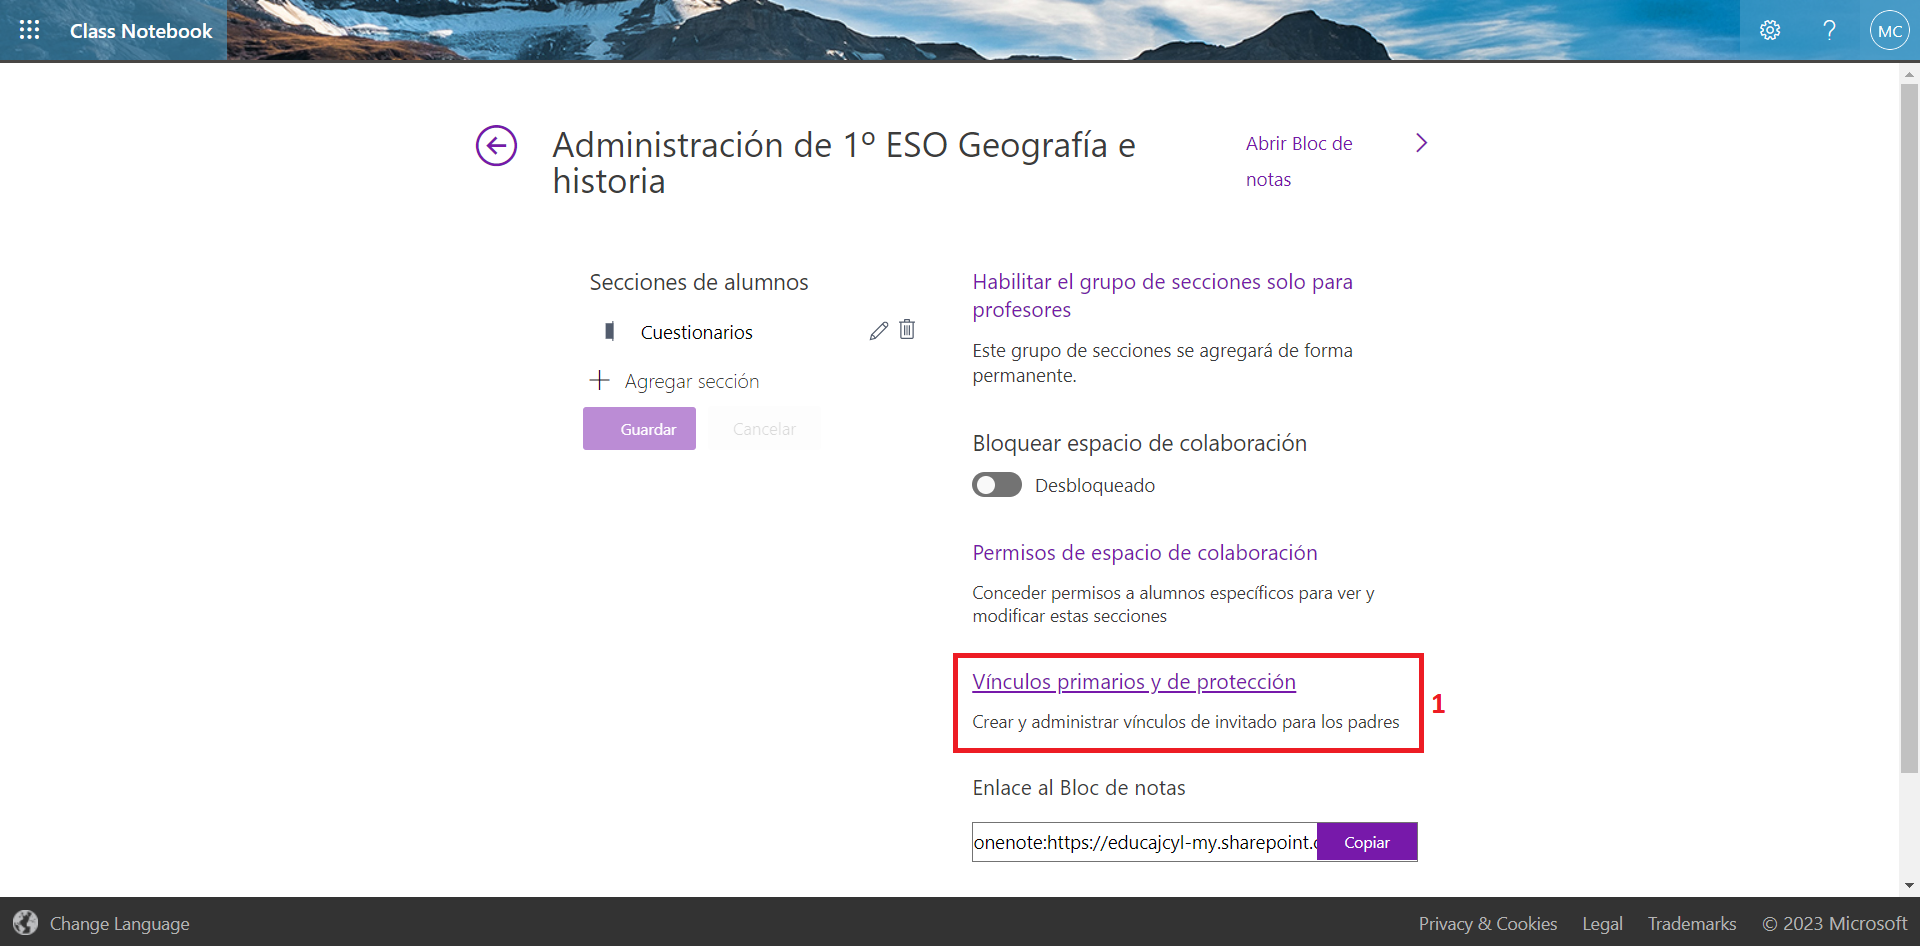Open the app launcher waffle menu
Screen dimensions: 1920x946
coord(29,30)
